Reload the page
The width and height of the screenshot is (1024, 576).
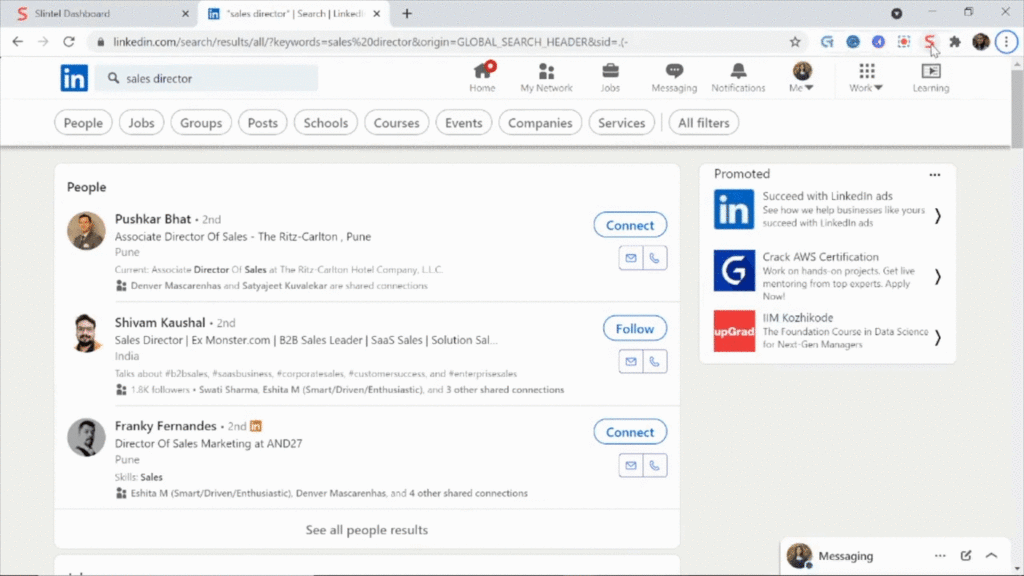coord(69,42)
